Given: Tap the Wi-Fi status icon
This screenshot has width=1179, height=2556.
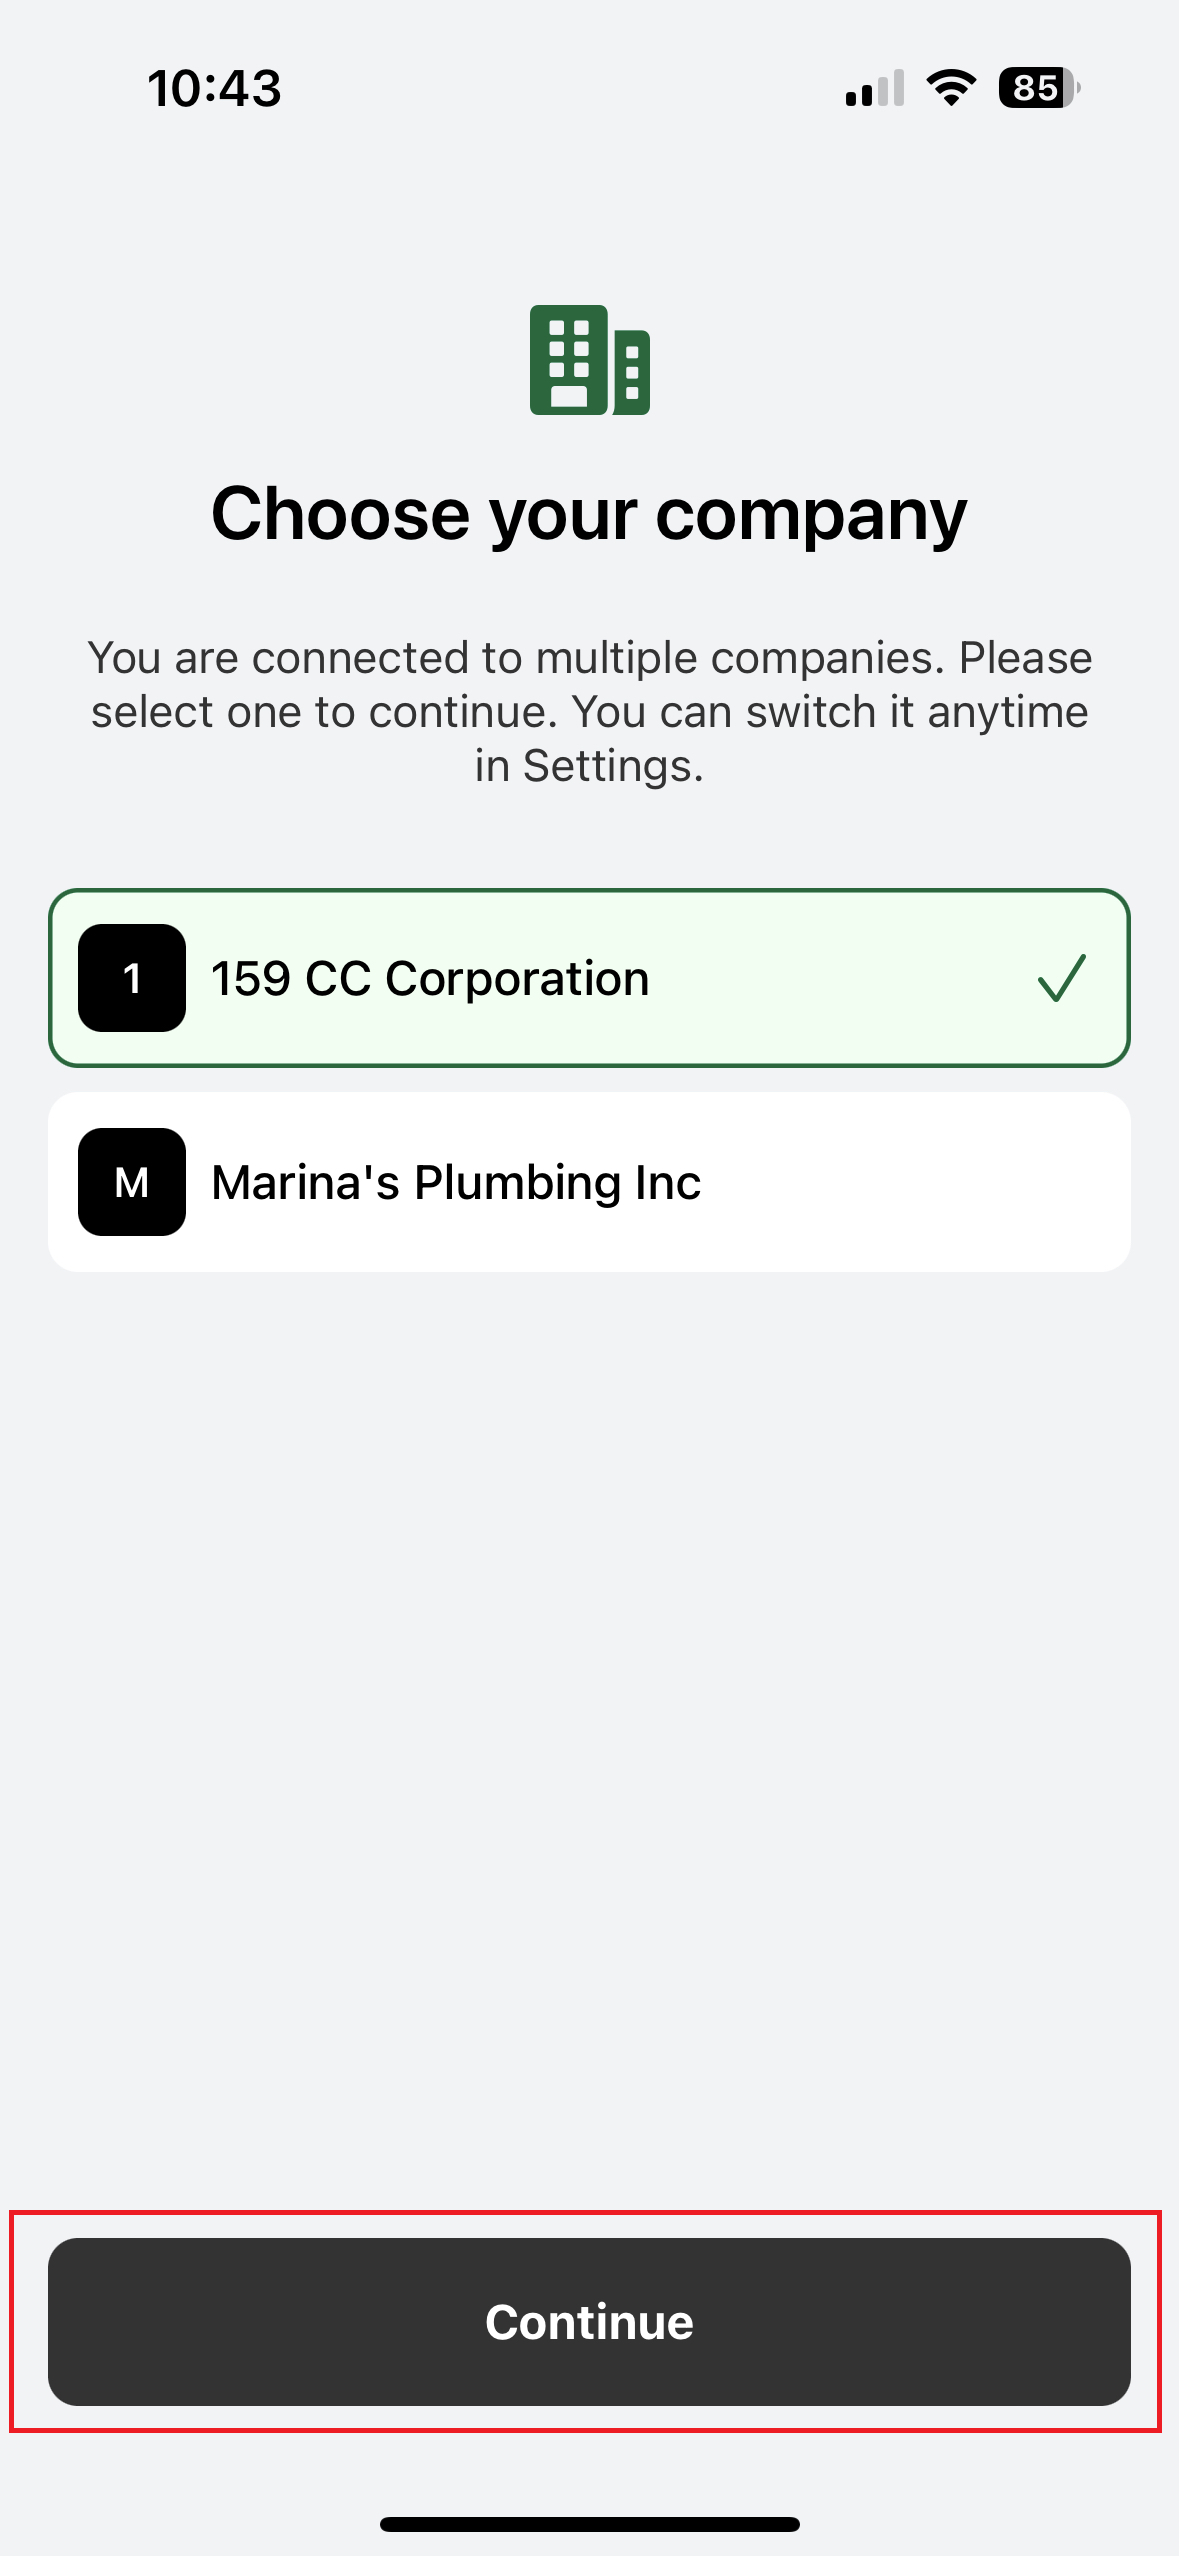Looking at the screenshot, I should click(x=951, y=88).
